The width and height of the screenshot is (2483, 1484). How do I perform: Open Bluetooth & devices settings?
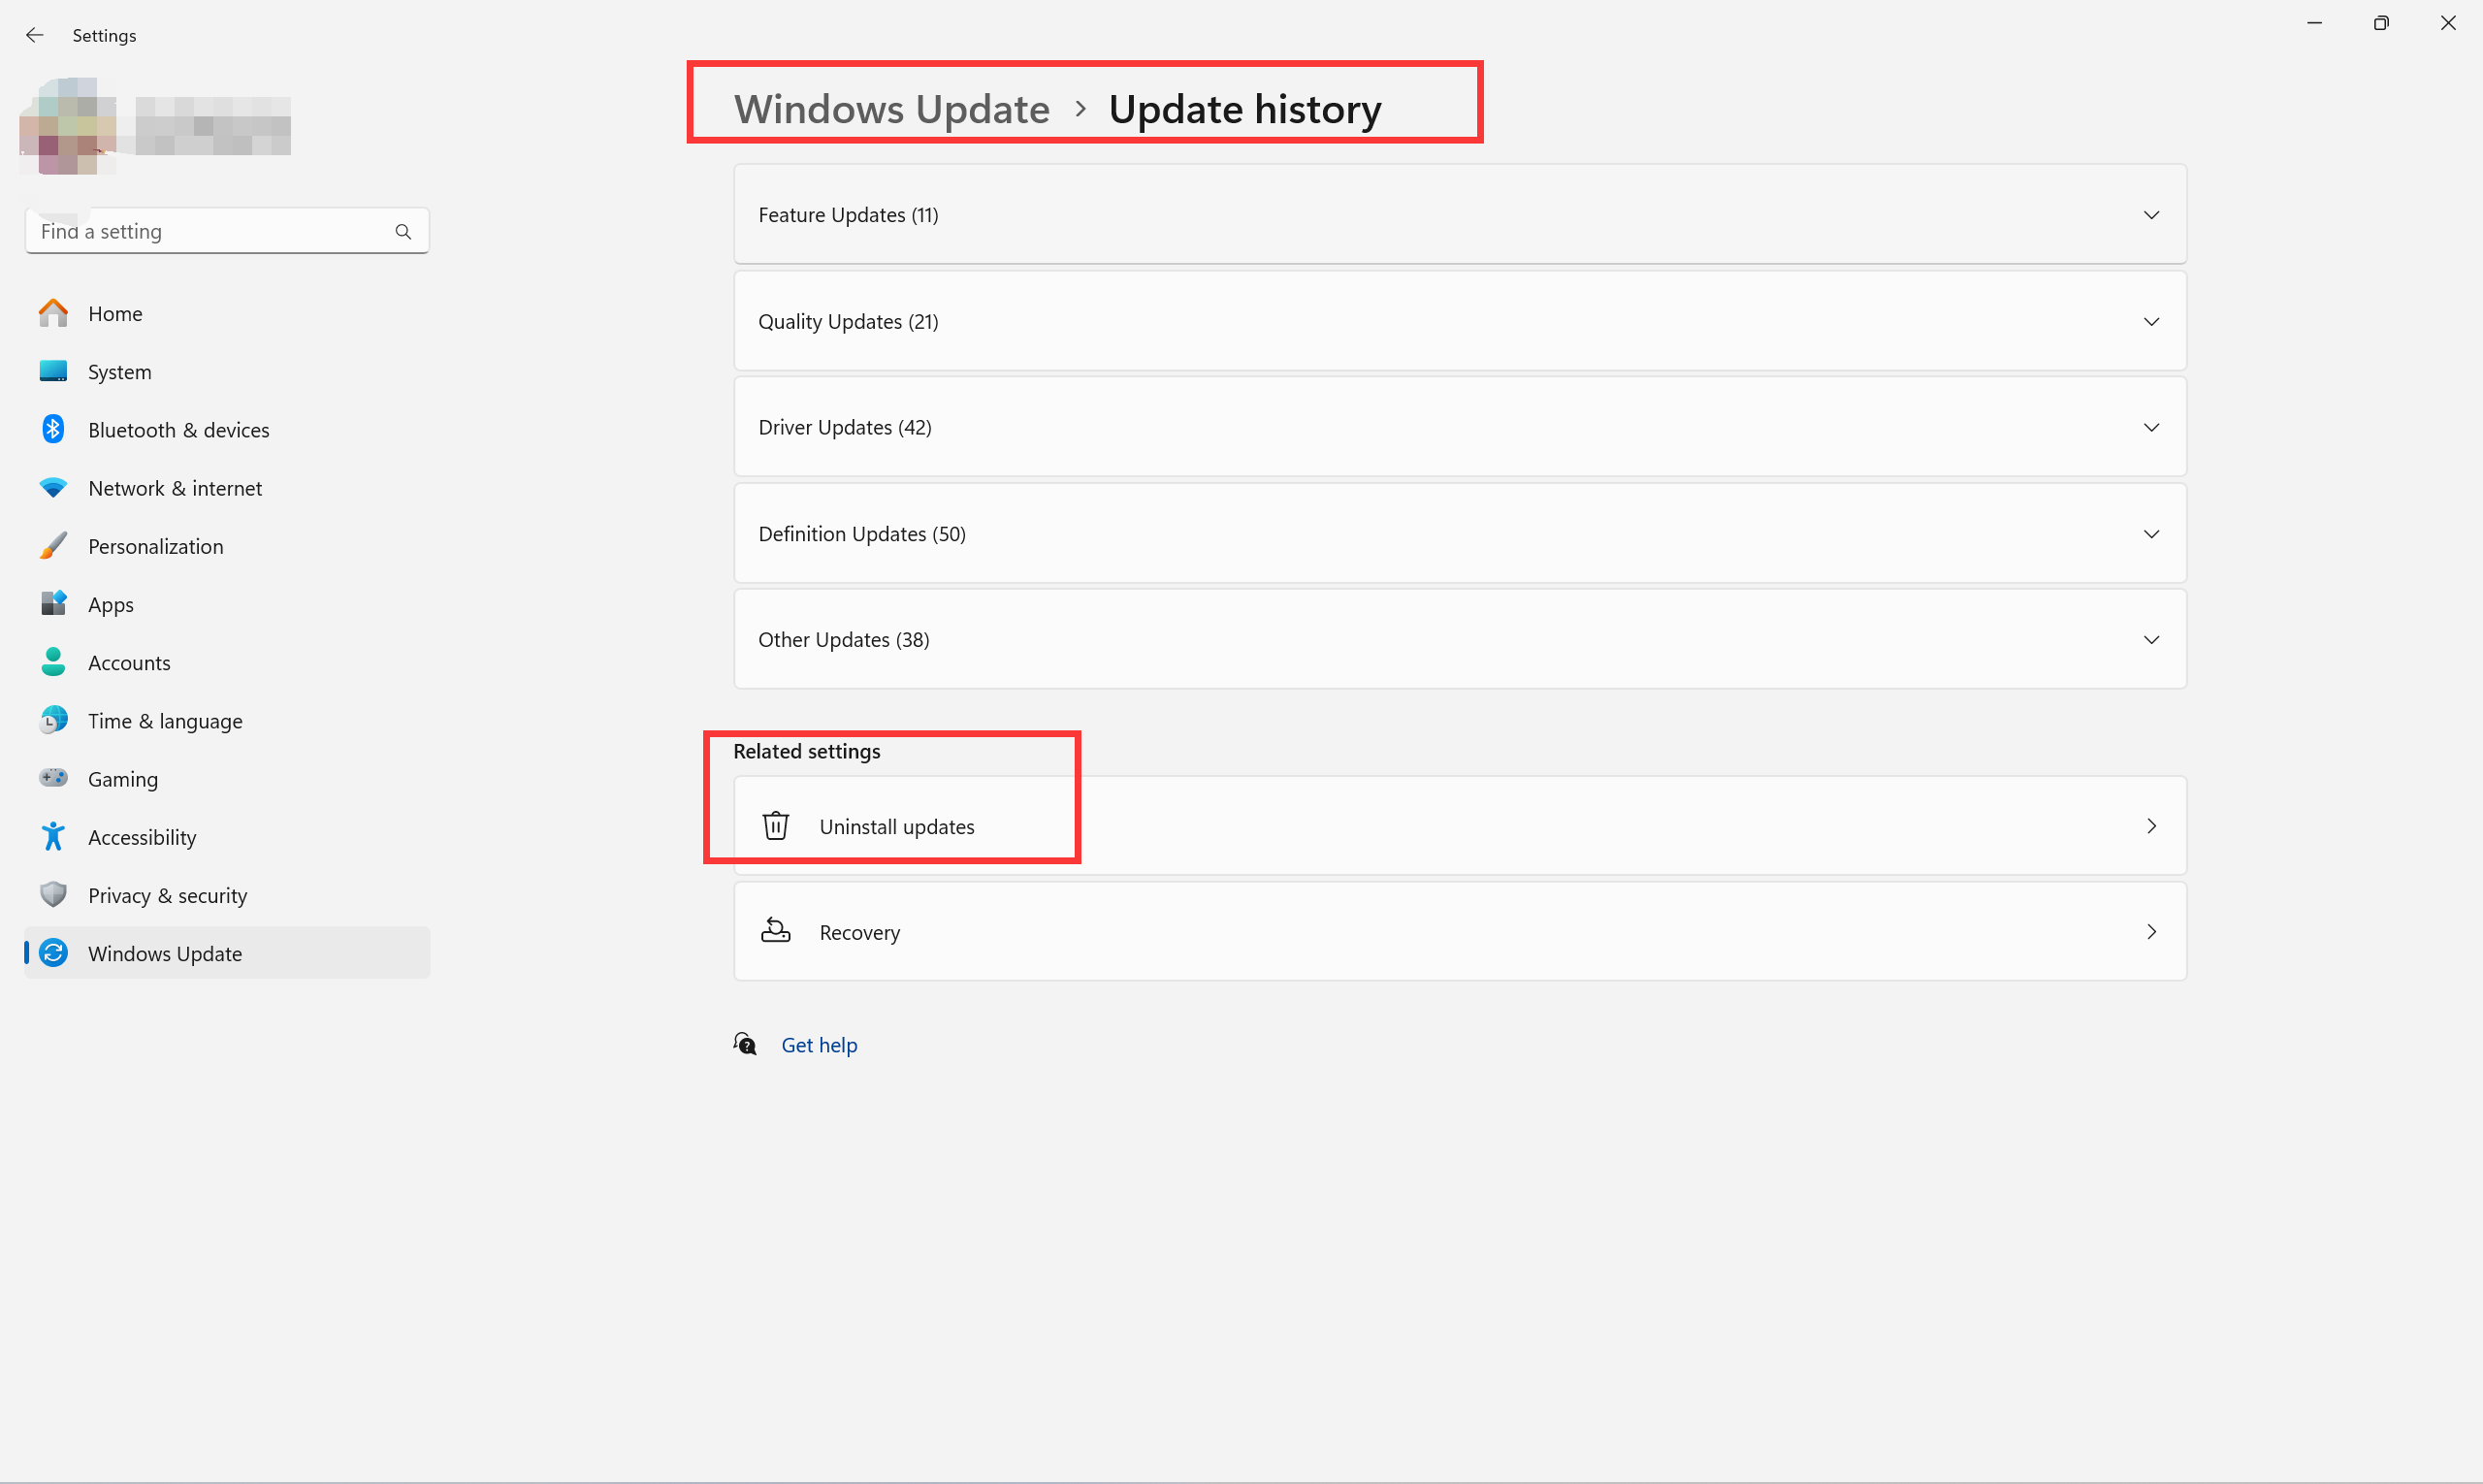227,429
